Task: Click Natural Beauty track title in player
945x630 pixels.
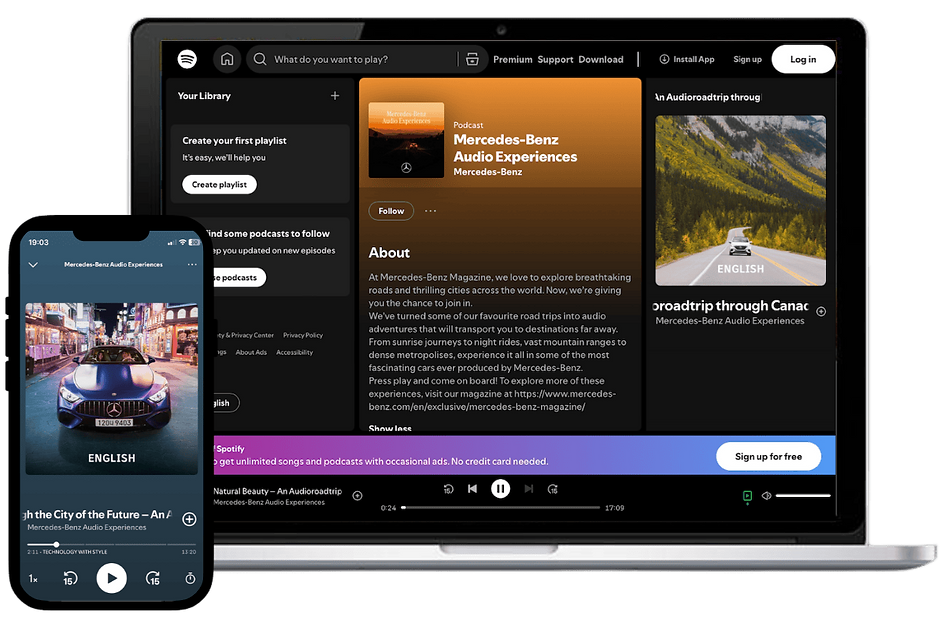Action: pos(277,491)
